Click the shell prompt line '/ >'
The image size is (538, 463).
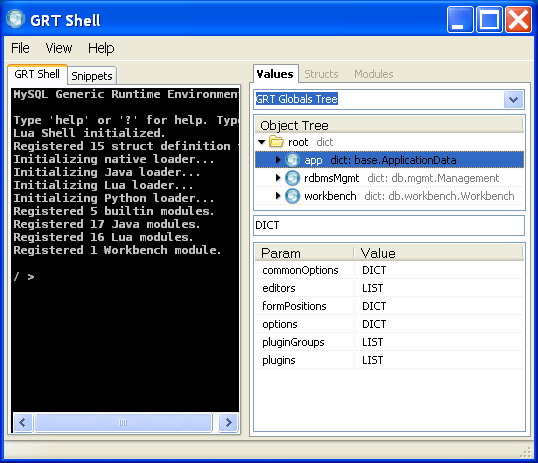pos(24,276)
